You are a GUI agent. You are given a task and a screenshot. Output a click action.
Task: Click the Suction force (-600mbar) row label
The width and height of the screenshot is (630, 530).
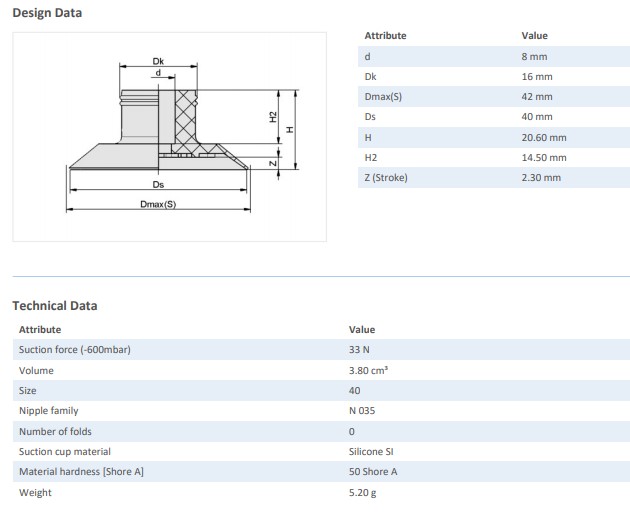75,349
